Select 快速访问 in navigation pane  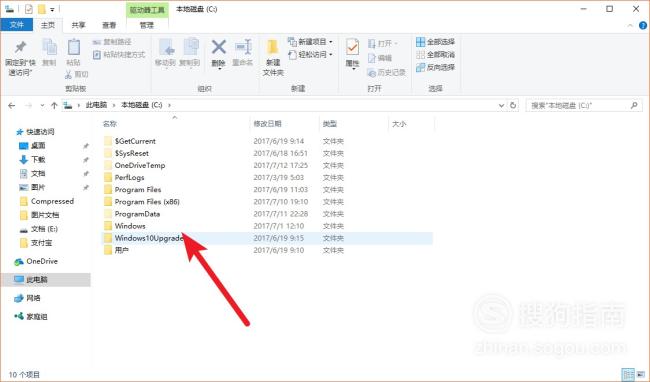point(40,132)
